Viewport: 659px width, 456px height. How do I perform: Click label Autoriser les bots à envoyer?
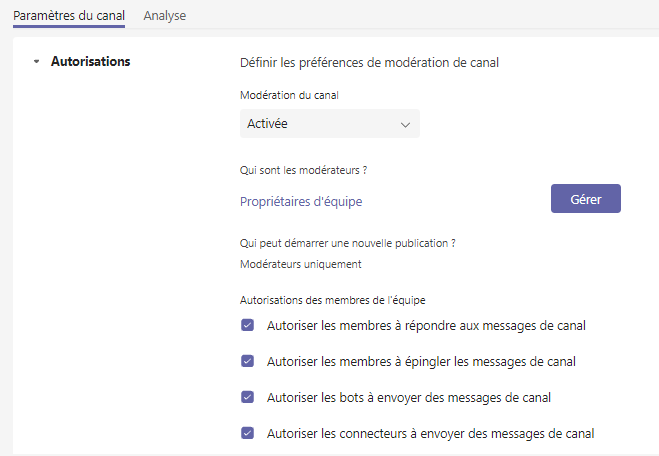point(409,398)
